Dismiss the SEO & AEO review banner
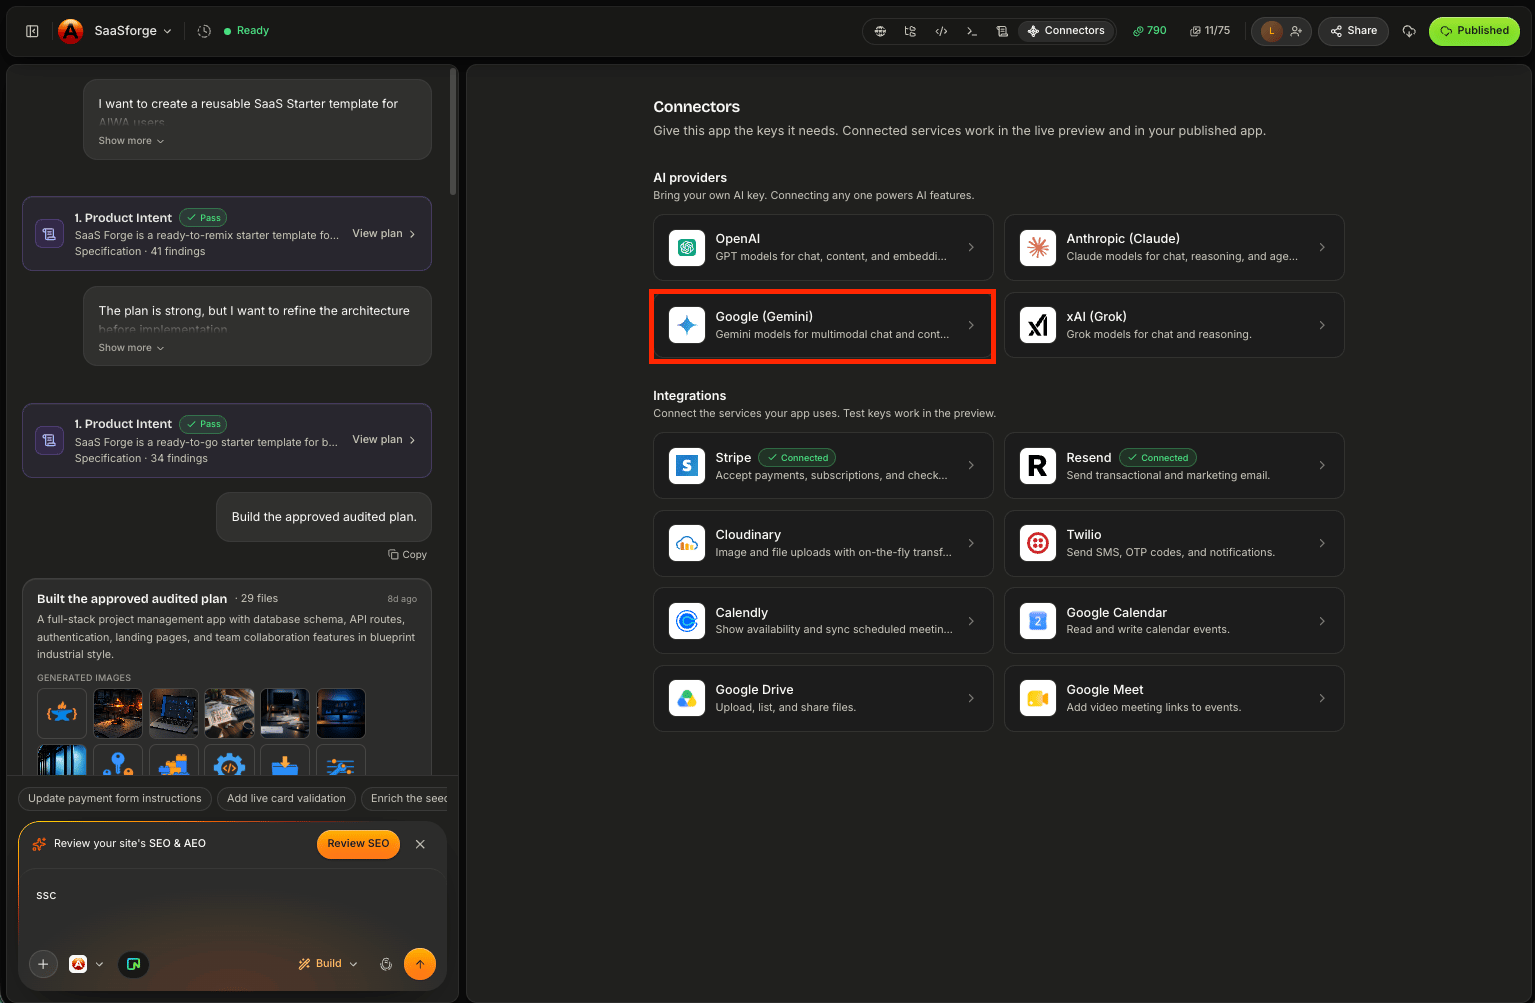The width and height of the screenshot is (1535, 1003). tap(420, 844)
